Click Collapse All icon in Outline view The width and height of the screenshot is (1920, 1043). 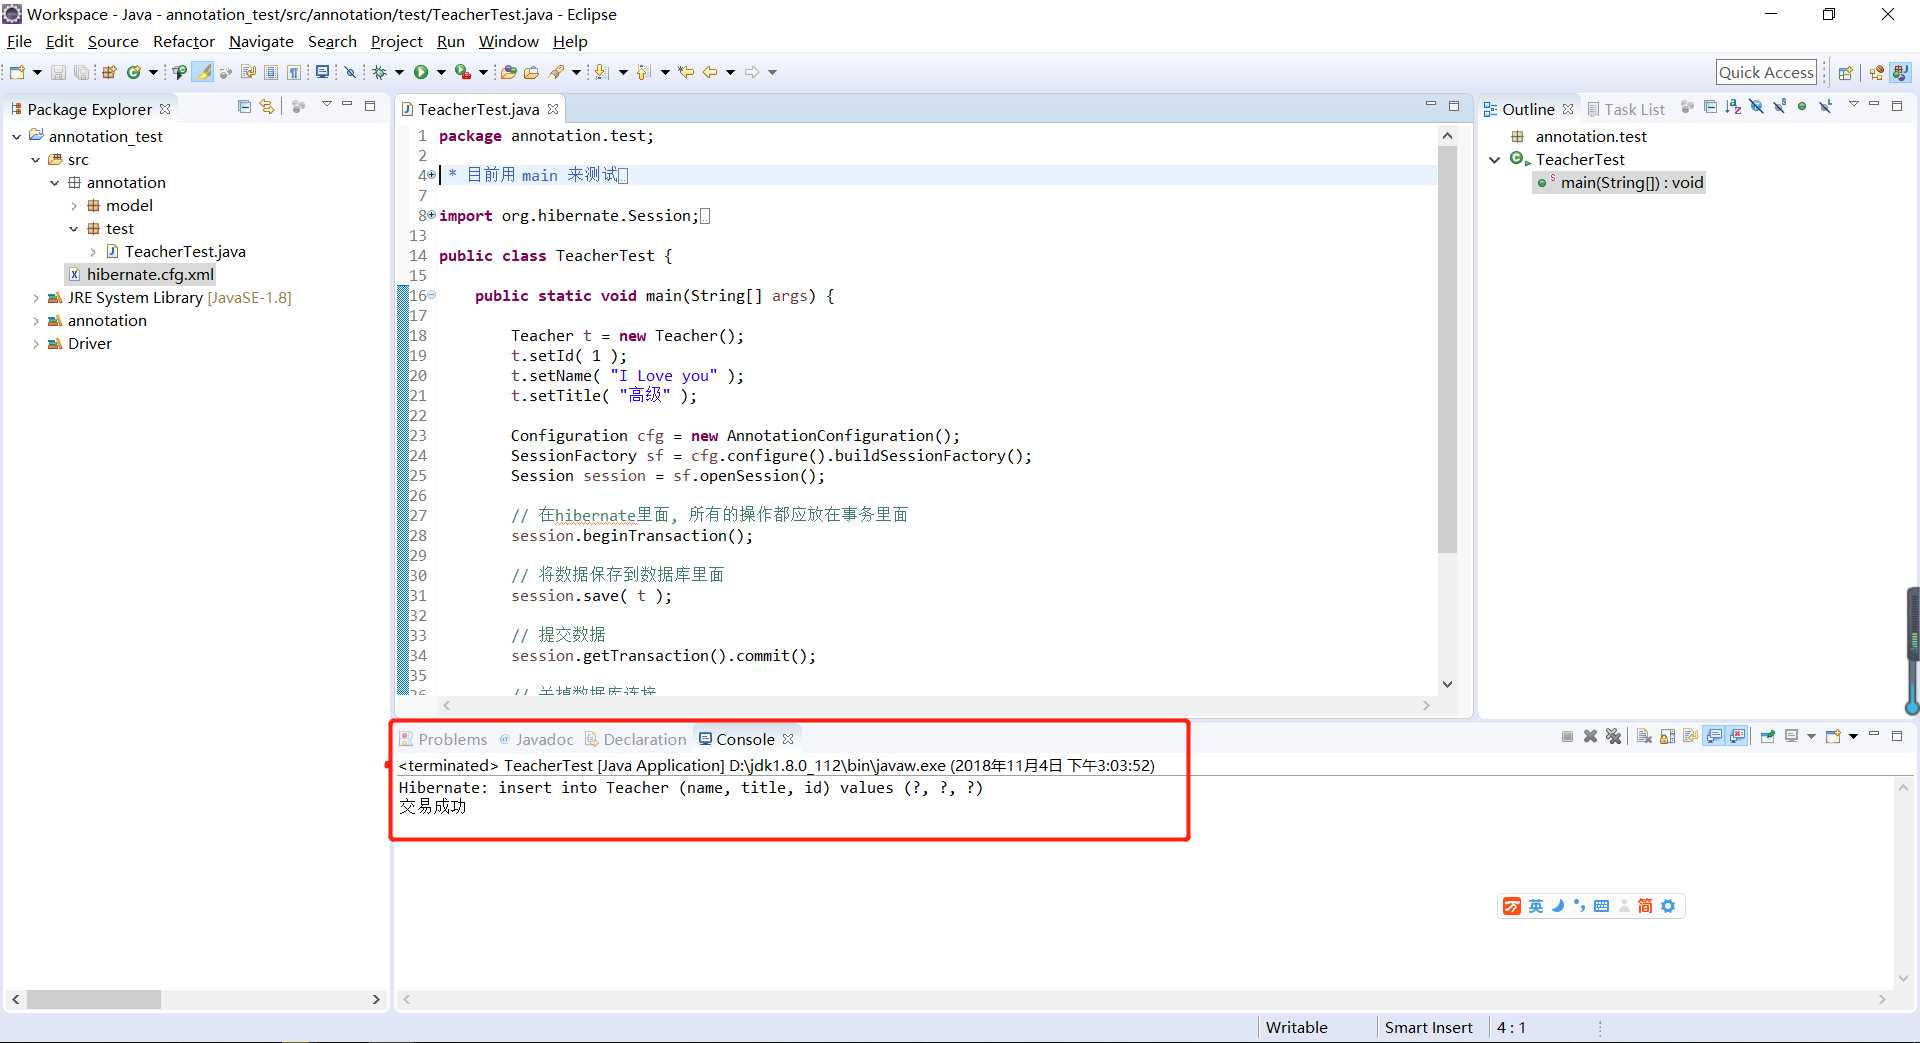click(x=1710, y=106)
